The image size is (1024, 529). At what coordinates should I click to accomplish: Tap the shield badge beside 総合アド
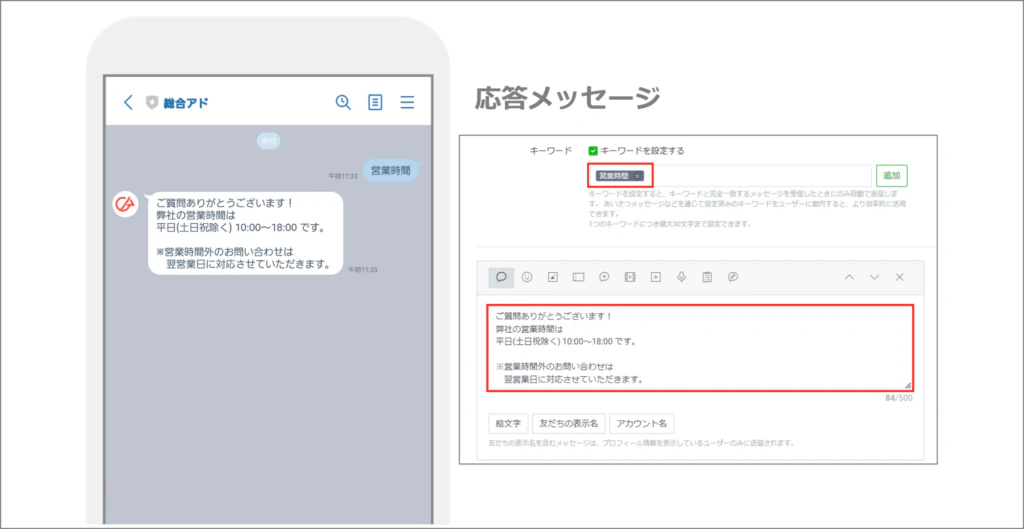[x=152, y=103]
